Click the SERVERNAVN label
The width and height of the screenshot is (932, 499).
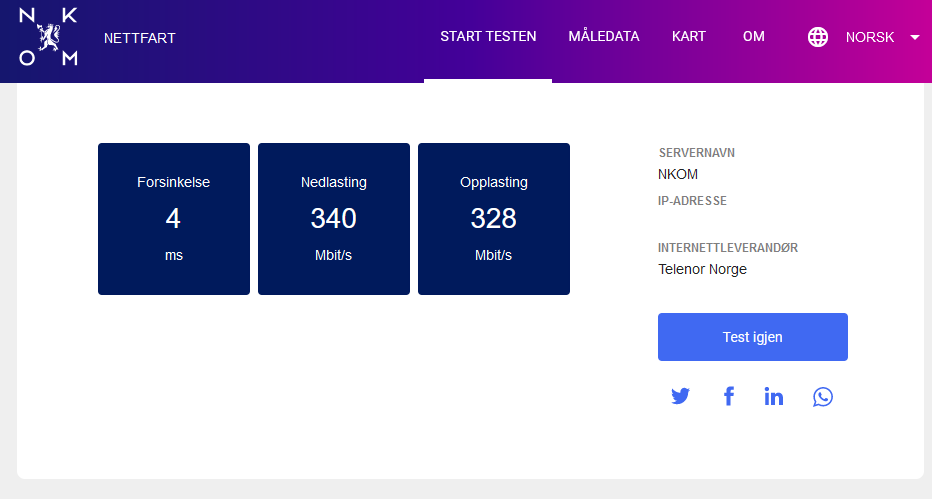(697, 153)
